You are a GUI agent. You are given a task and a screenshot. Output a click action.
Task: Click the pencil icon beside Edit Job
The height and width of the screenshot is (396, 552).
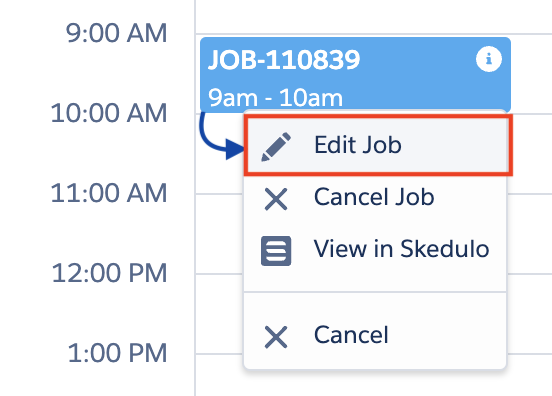[x=276, y=147]
